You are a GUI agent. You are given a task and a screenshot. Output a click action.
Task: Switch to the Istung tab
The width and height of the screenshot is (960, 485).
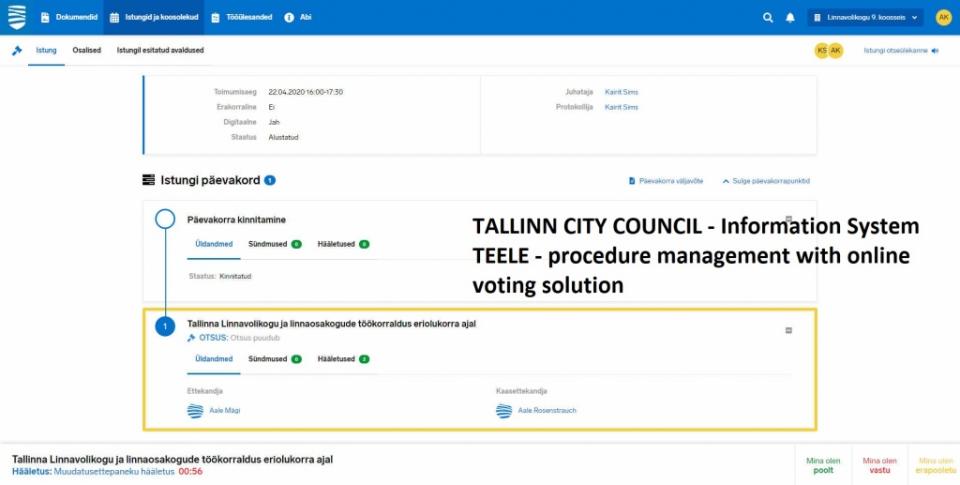(x=46, y=50)
